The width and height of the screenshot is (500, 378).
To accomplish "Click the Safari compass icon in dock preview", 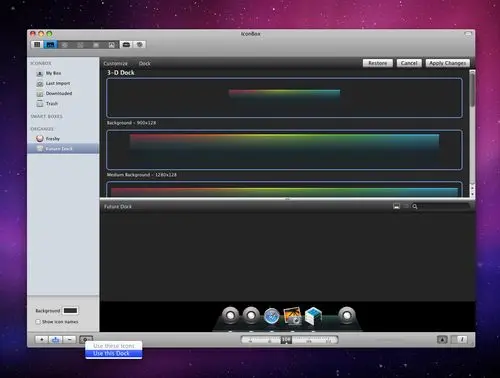I will click(272, 316).
